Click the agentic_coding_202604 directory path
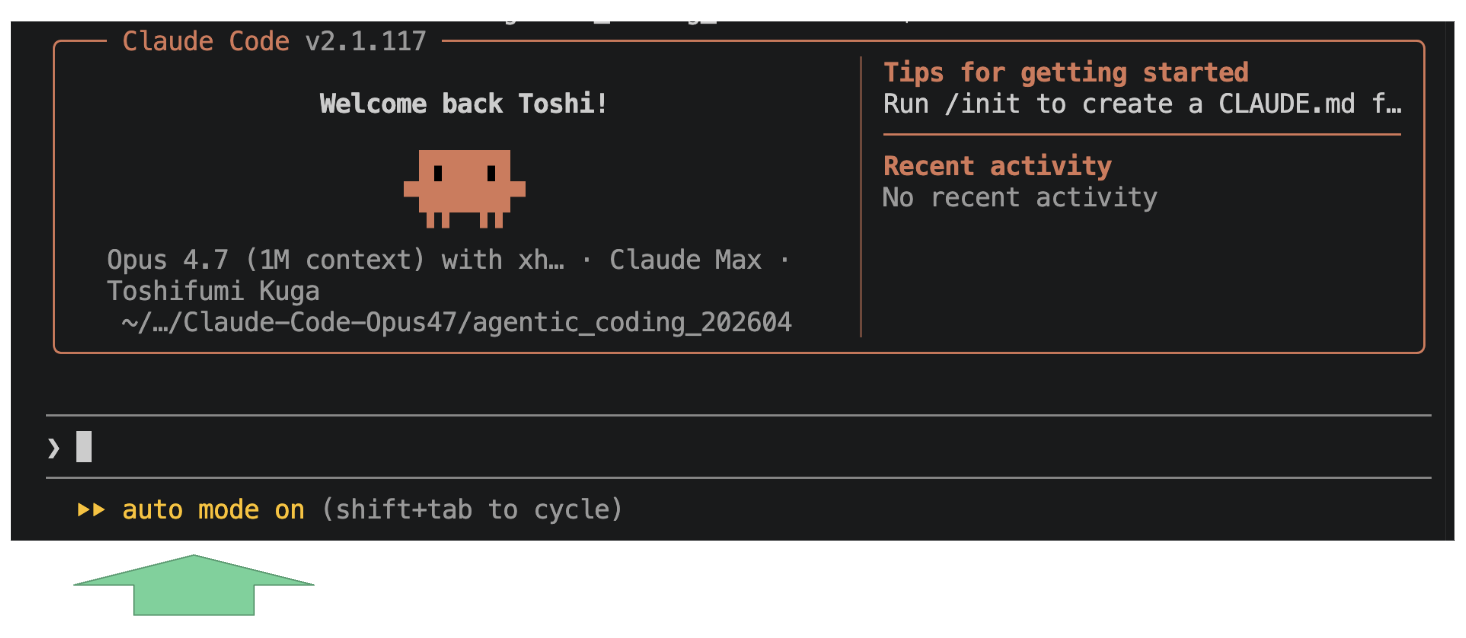This screenshot has height=638, width=1466. pyautogui.click(x=456, y=323)
